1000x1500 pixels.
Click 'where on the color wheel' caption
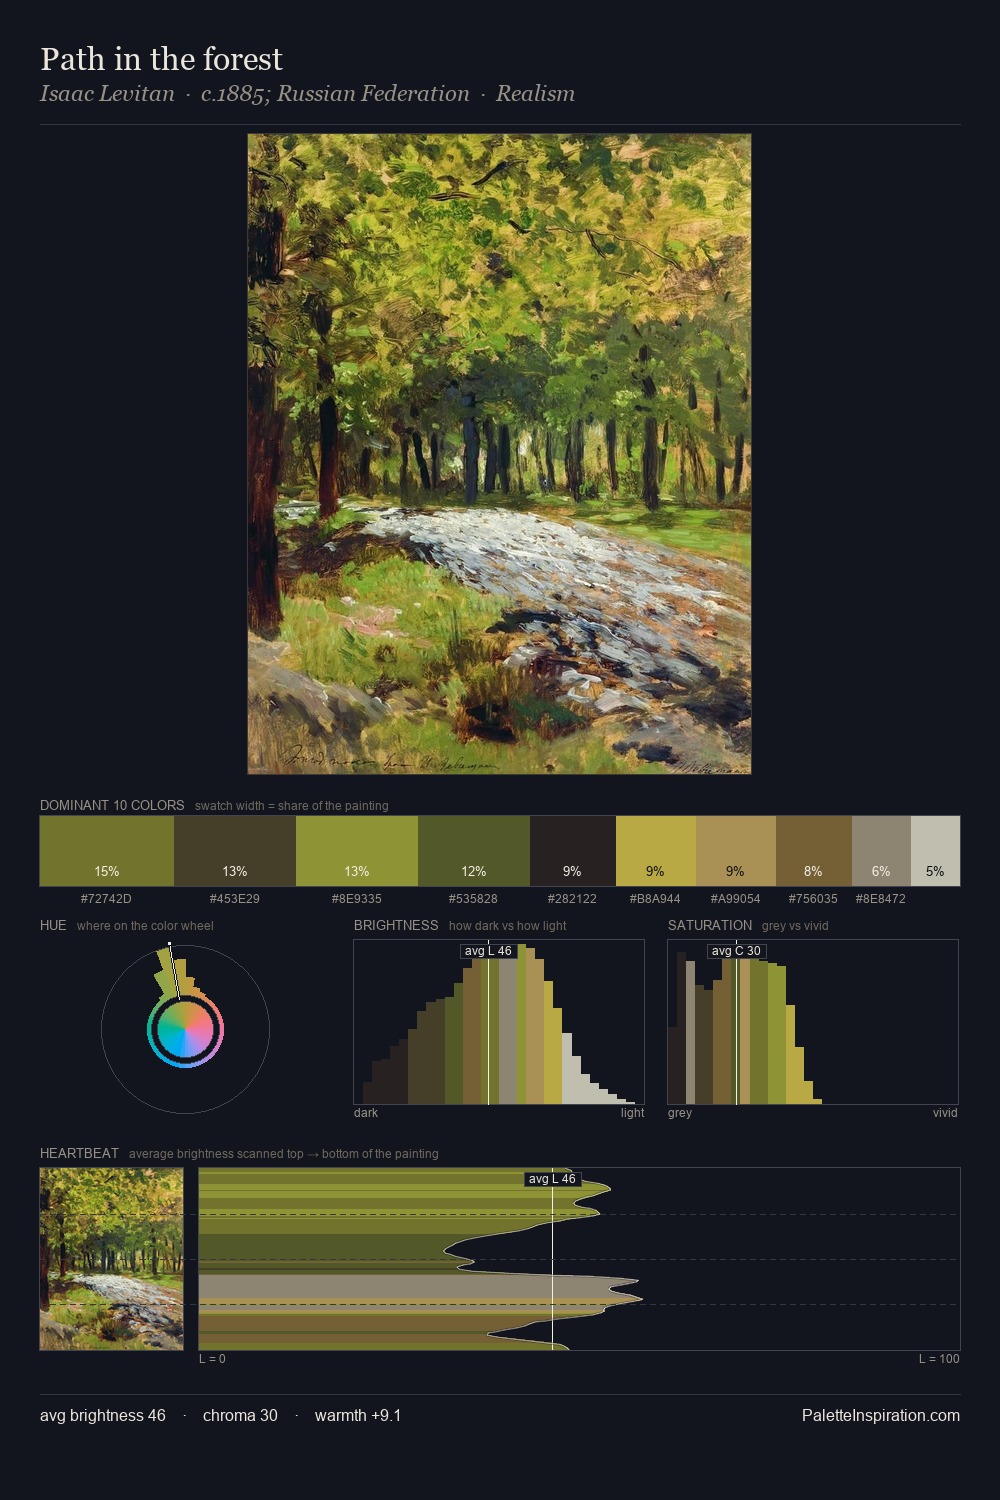click(x=145, y=926)
